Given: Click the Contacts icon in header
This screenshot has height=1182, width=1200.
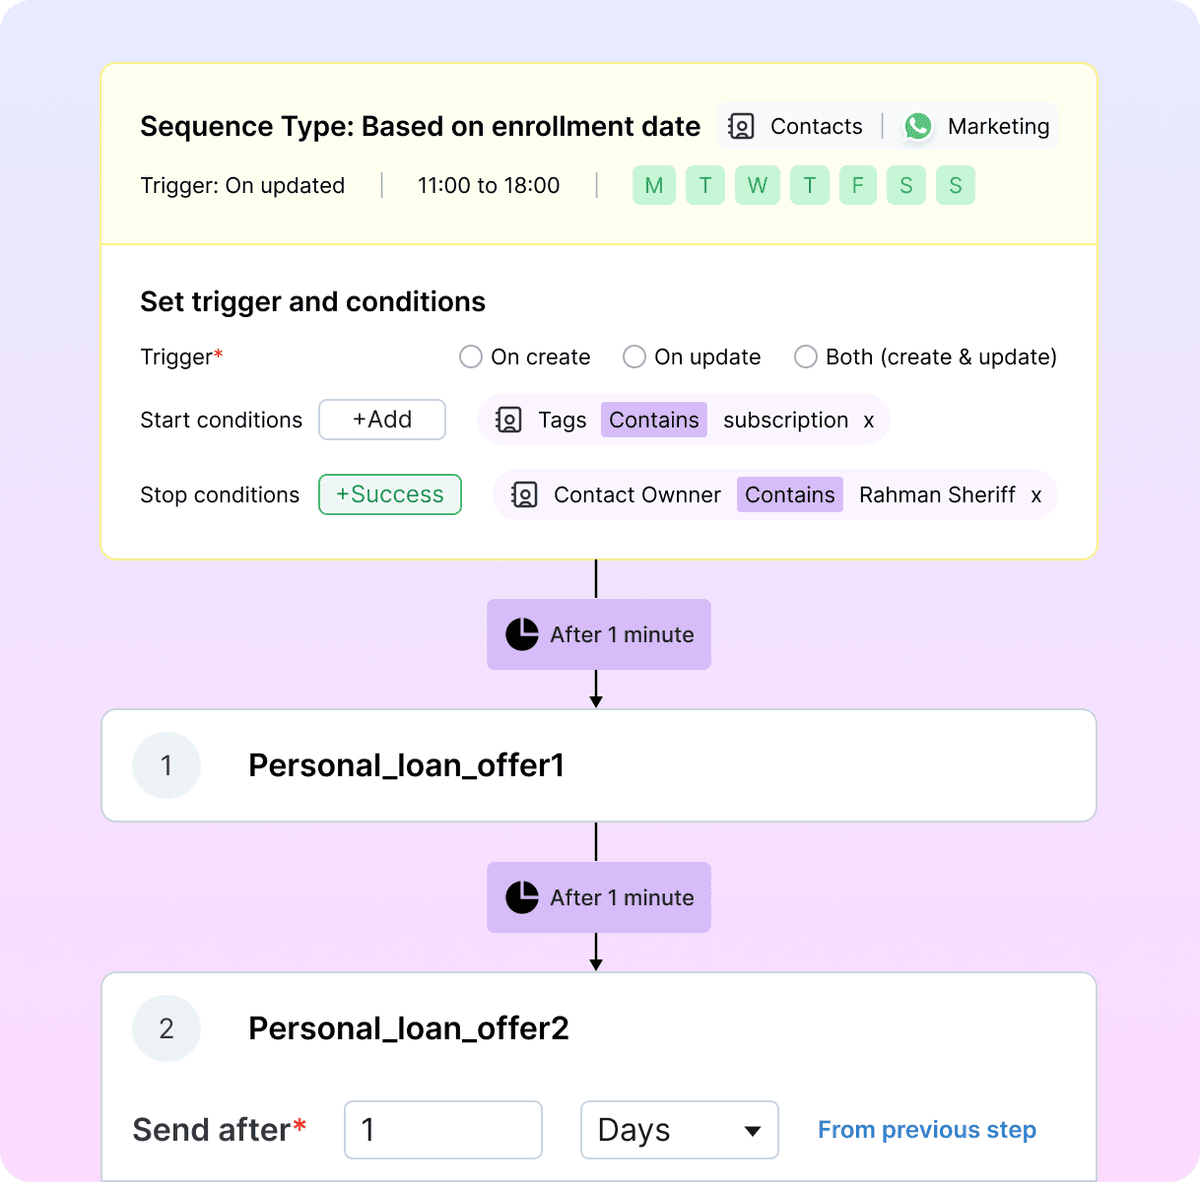Looking at the screenshot, I should [741, 126].
